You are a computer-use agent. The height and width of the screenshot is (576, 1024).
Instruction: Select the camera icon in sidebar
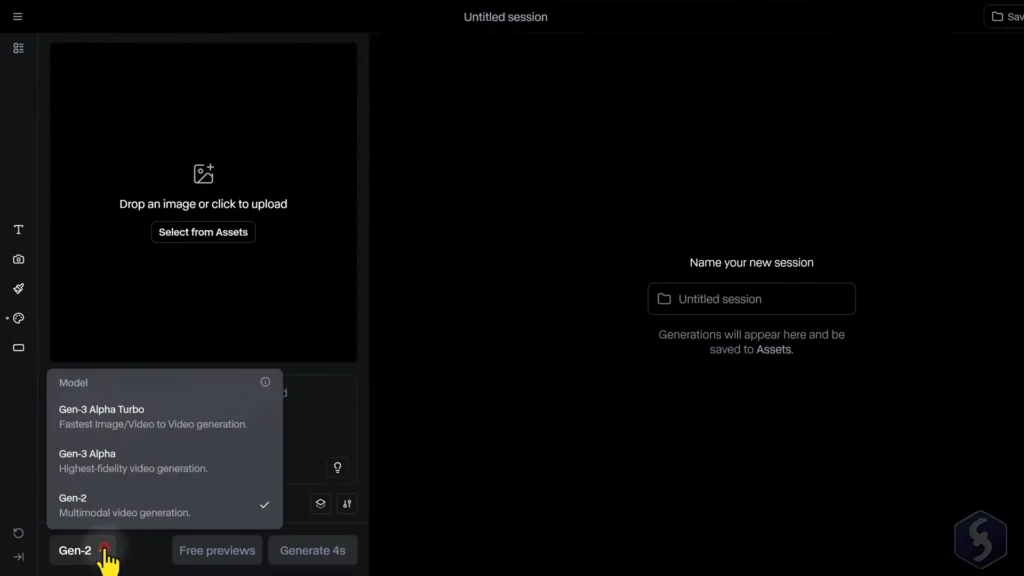click(18, 259)
